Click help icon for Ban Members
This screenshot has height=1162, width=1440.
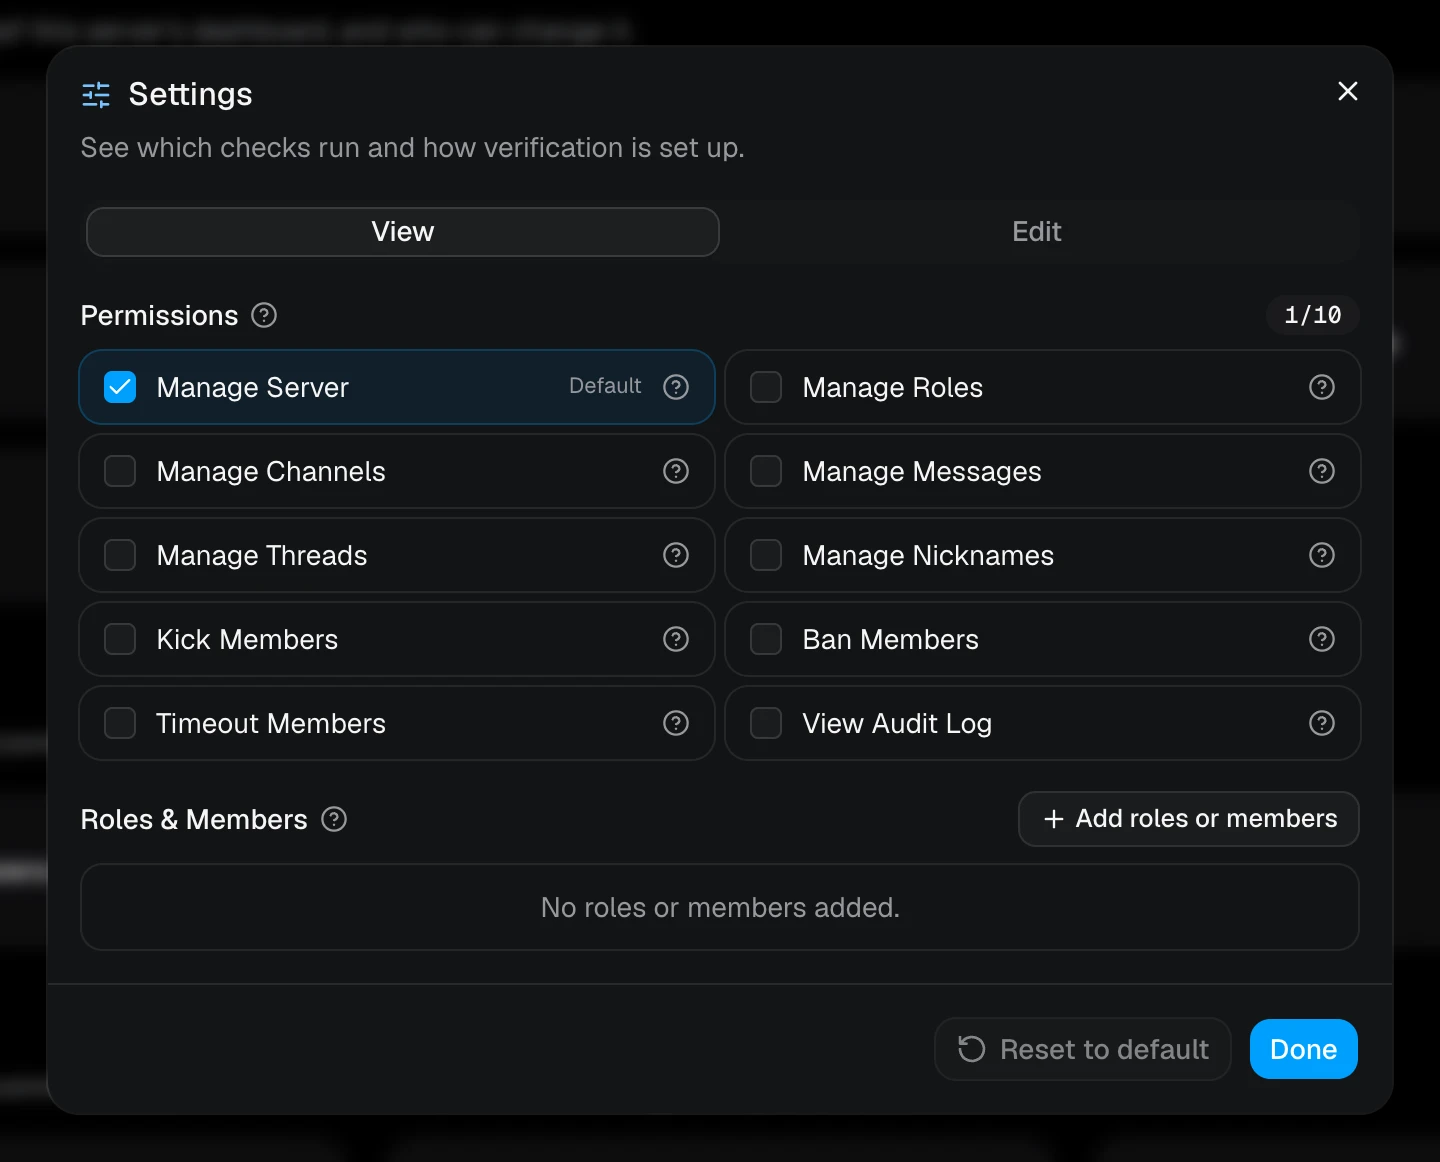pyautogui.click(x=1322, y=639)
